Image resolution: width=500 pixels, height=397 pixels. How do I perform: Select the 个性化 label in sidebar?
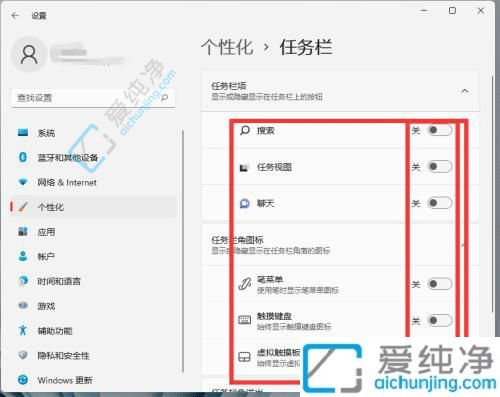pos(50,207)
